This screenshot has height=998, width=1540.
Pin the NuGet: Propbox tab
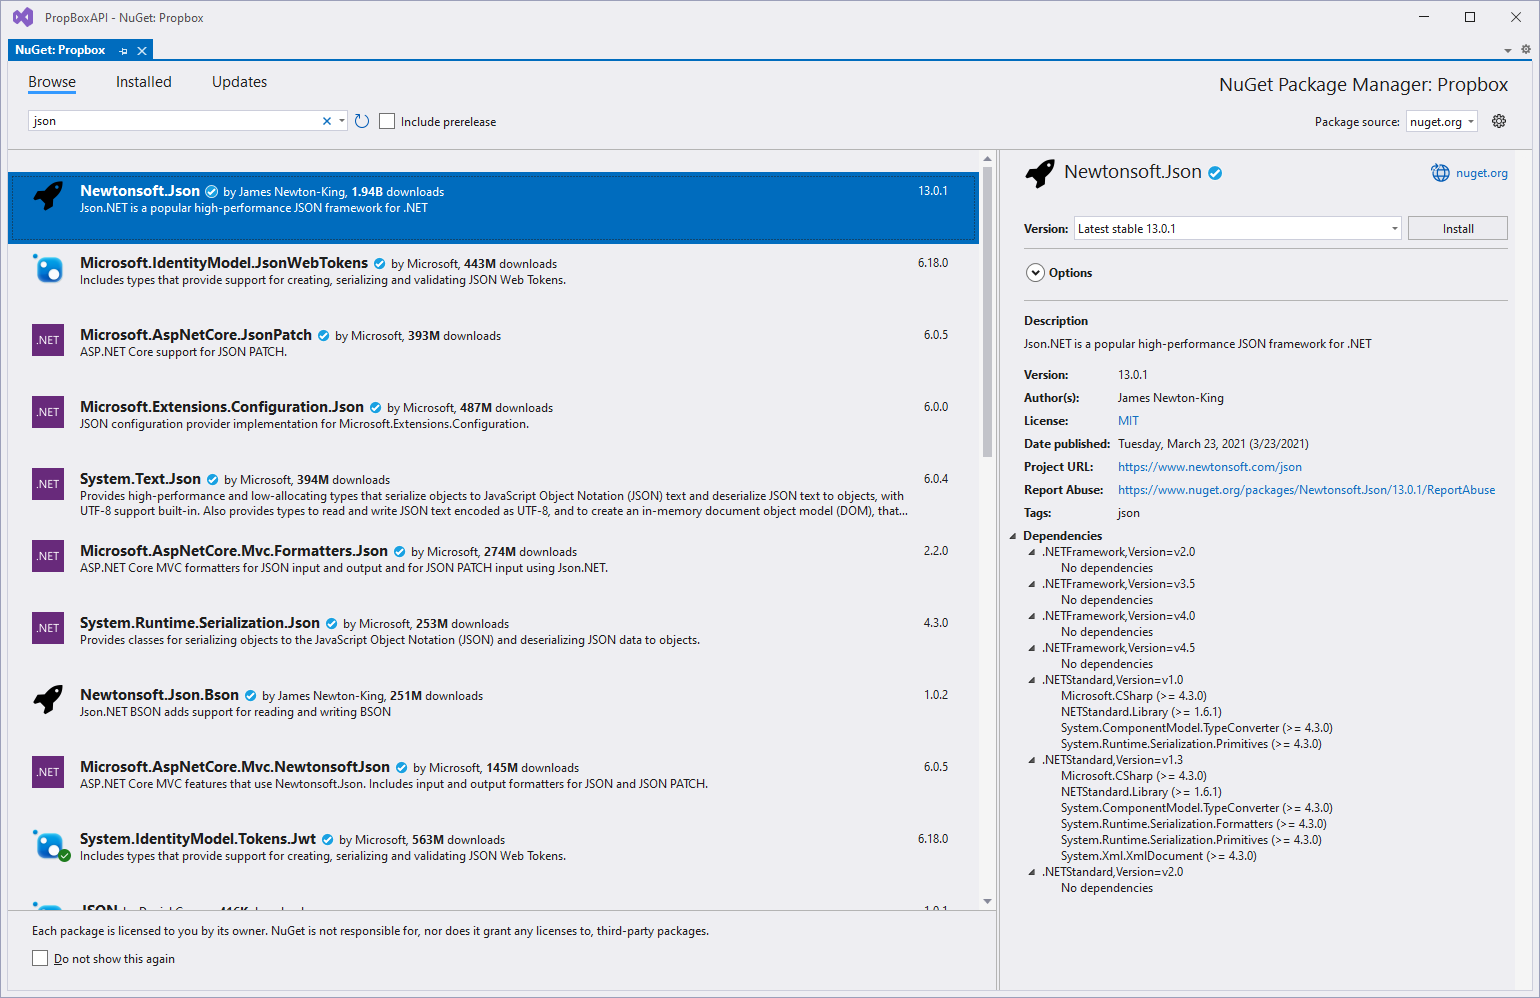tap(124, 51)
